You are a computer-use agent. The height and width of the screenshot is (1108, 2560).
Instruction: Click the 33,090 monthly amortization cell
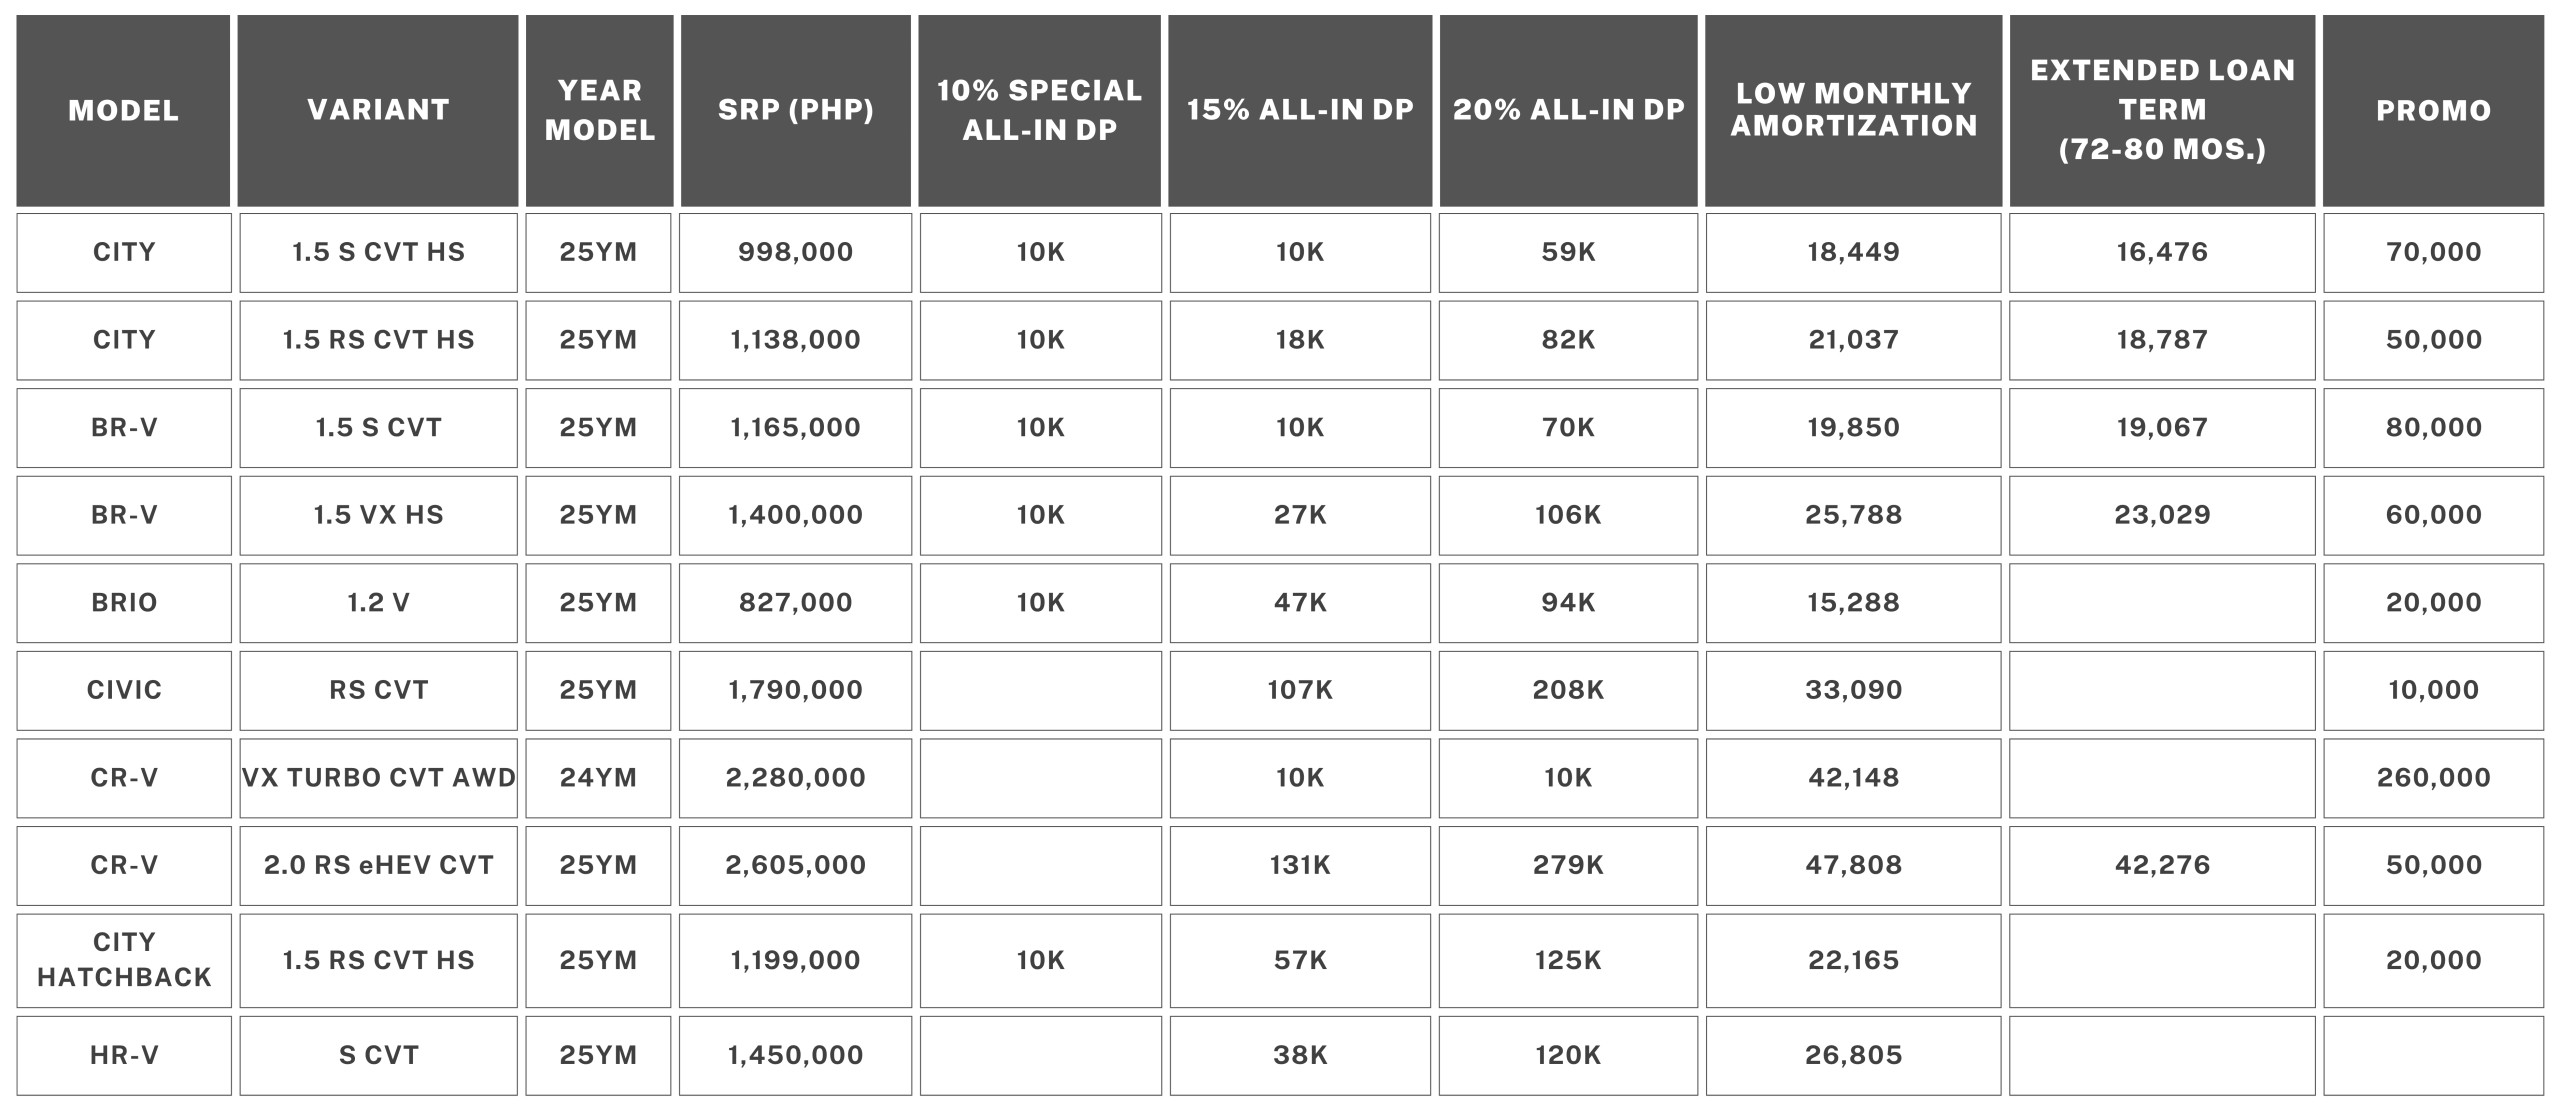point(1853,690)
